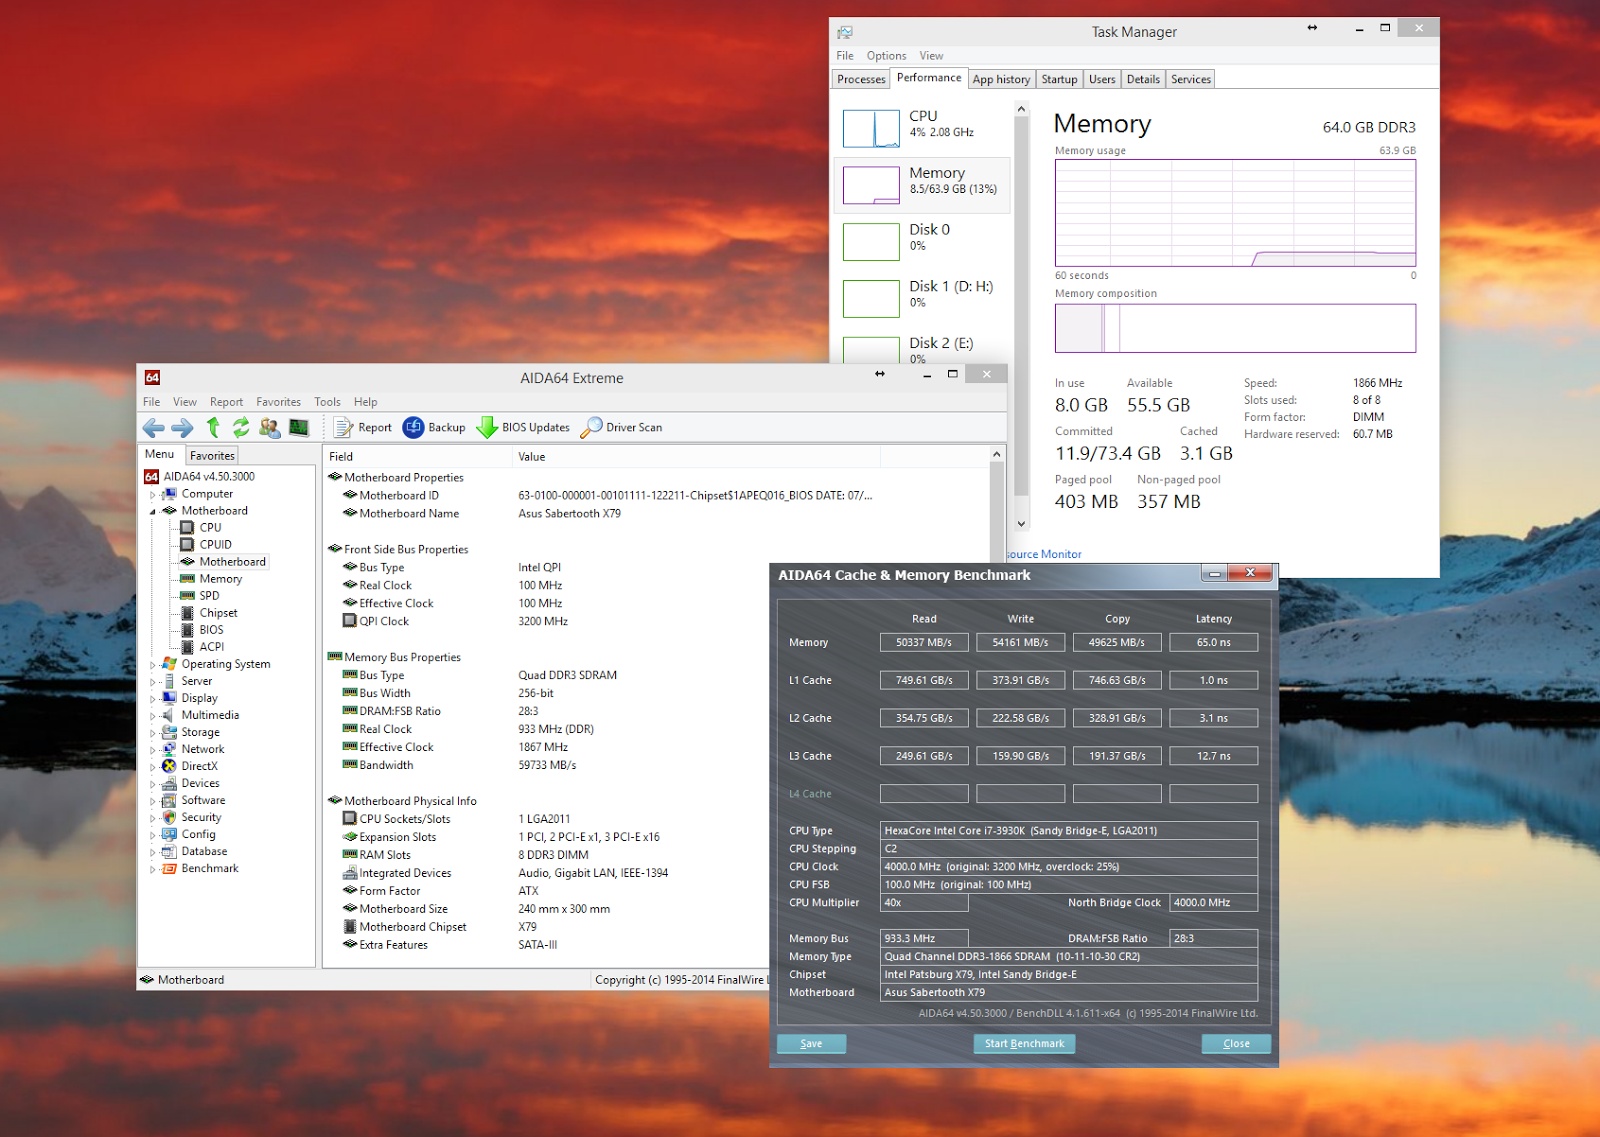Expand the Computer tree node

[x=153, y=495]
